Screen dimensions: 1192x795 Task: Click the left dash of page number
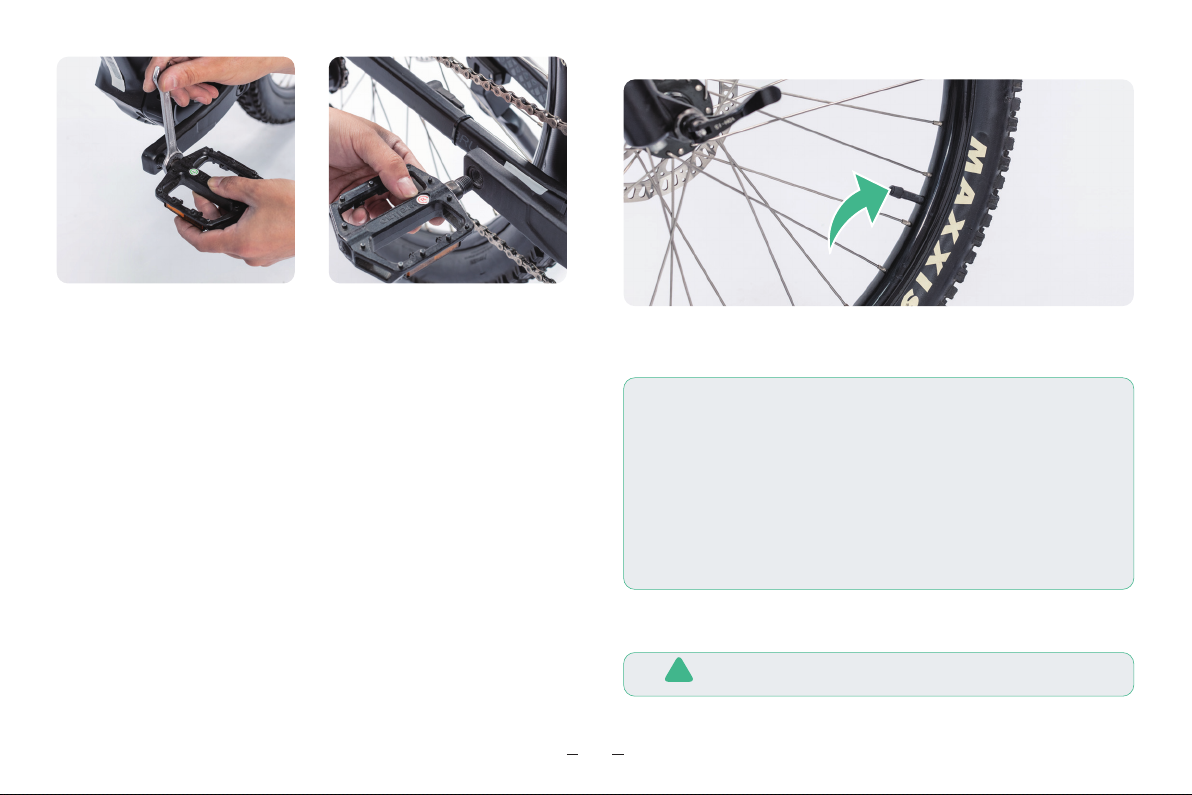(572, 754)
